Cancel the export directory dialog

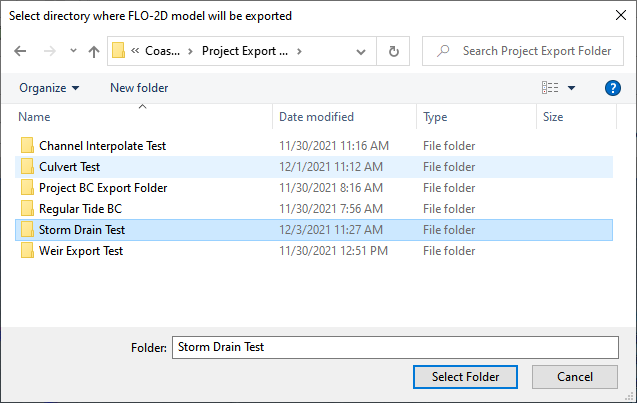pos(574,377)
